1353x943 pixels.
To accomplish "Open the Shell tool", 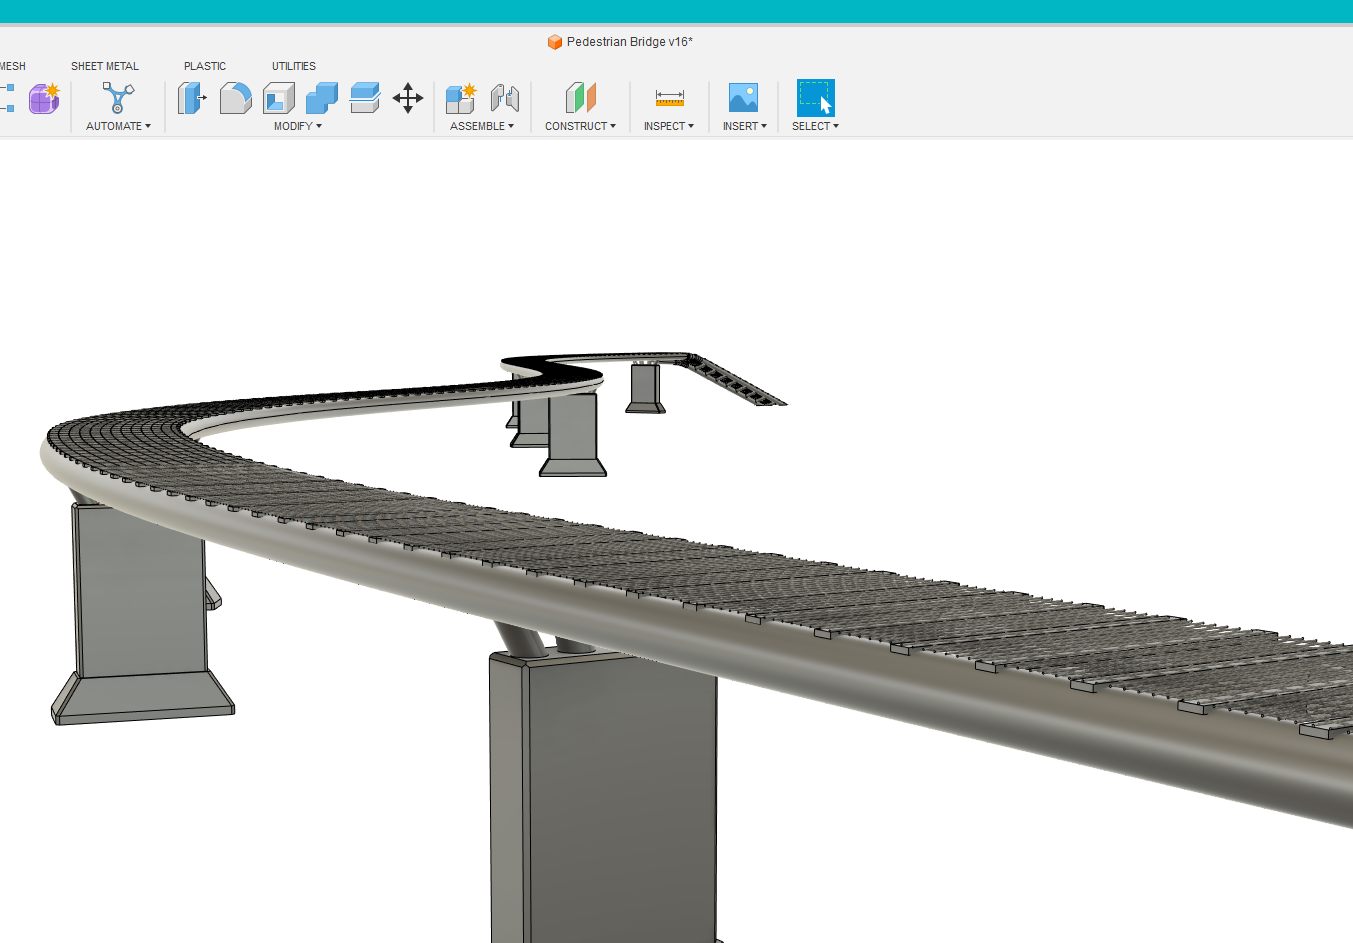I will click(x=278, y=98).
